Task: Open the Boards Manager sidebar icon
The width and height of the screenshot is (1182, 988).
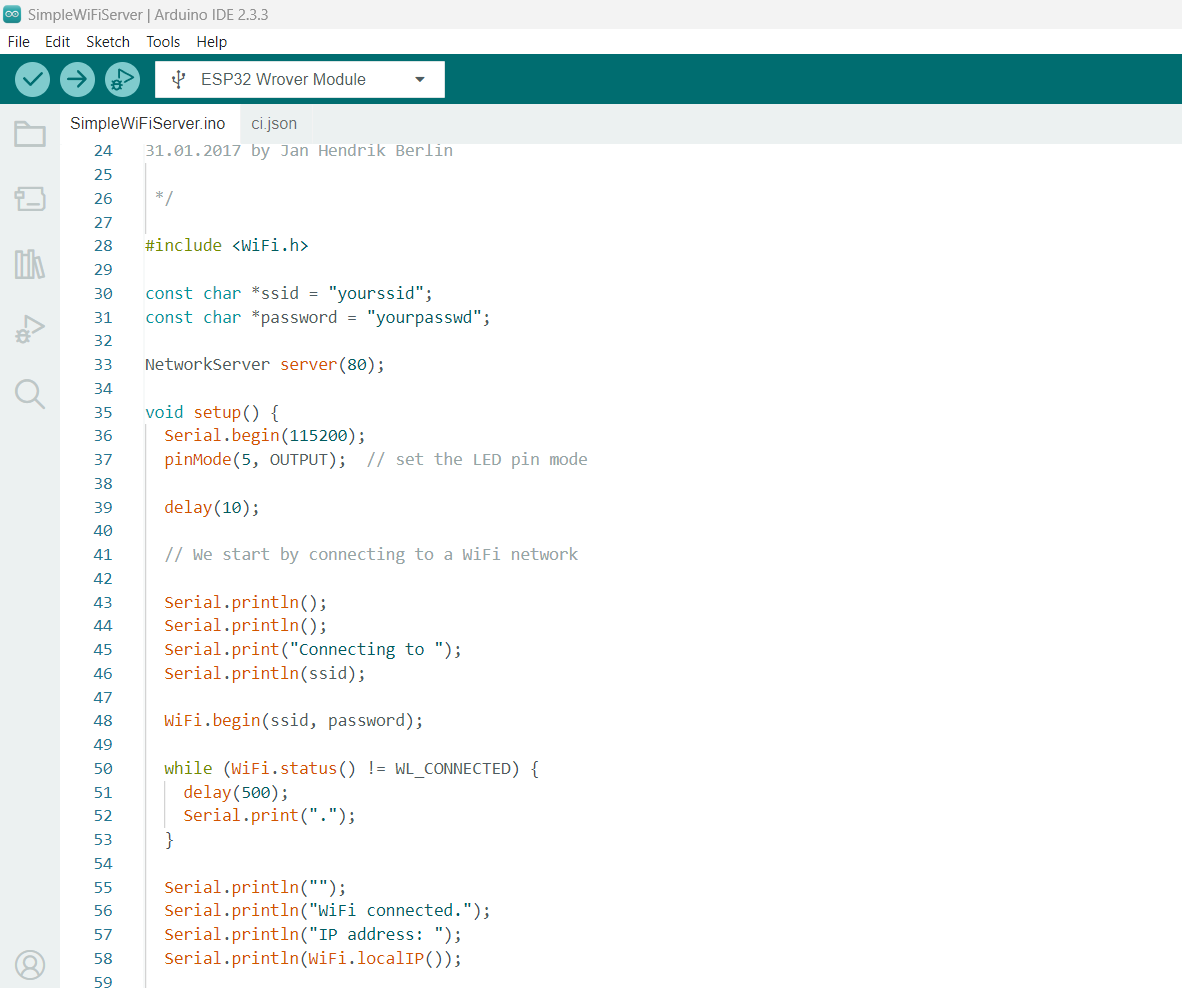Action: [x=30, y=199]
